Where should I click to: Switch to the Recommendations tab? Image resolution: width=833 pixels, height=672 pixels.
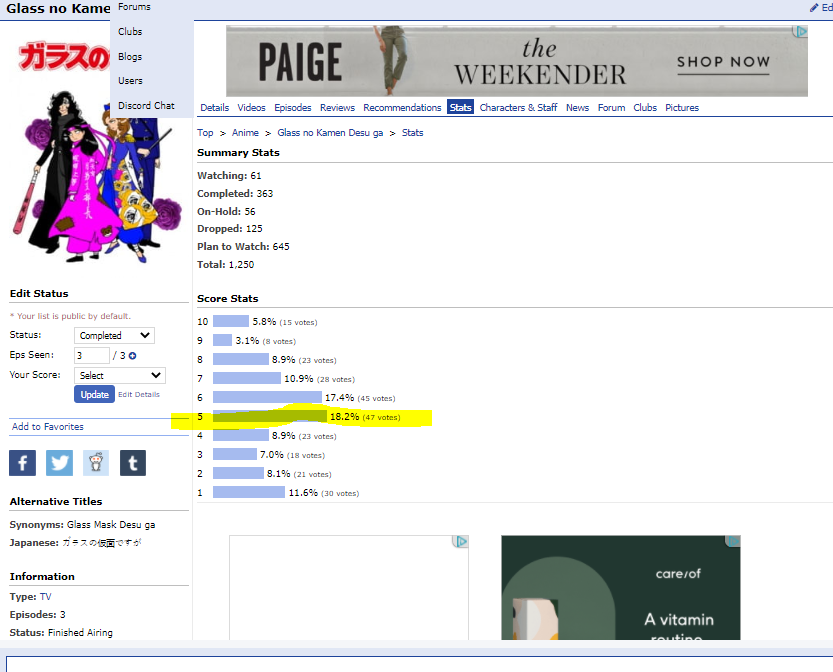tap(402, 107)
